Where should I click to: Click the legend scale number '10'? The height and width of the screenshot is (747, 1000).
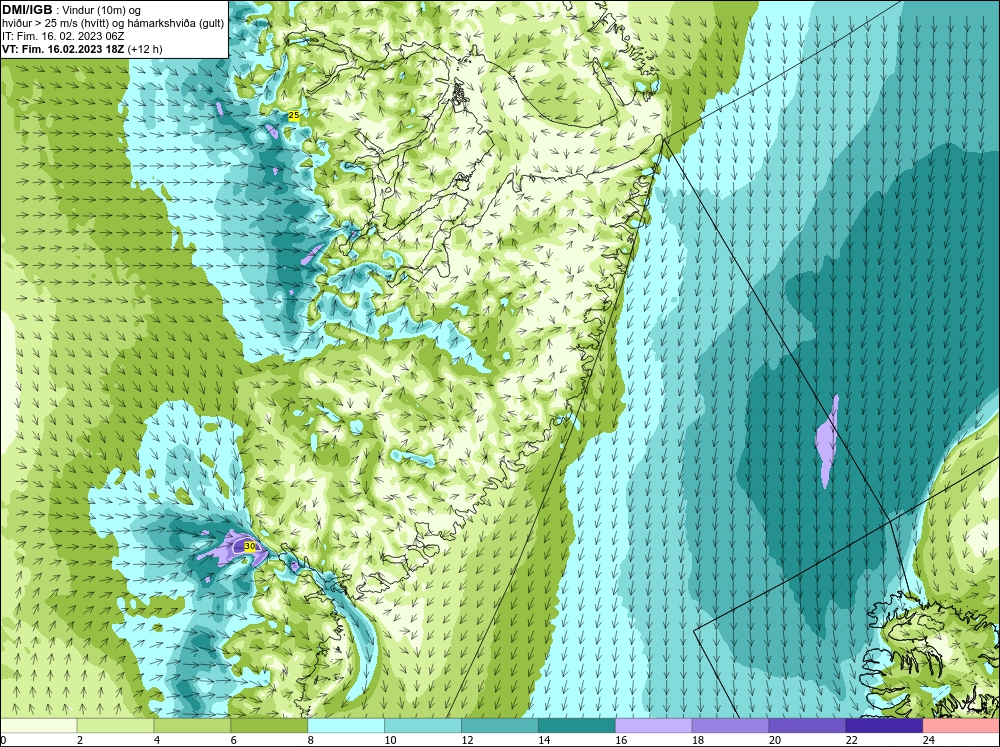[x=390, y=740]
